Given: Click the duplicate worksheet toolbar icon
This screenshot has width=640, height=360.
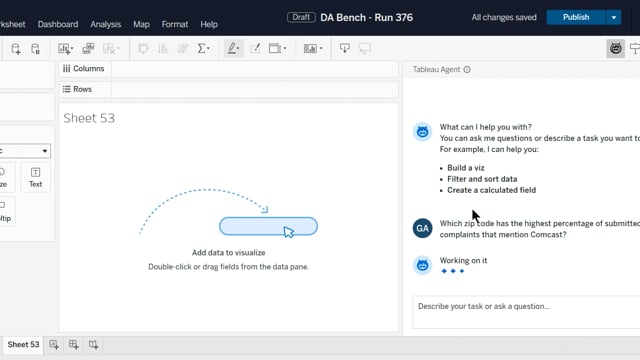Looking at the screenshot, I should pos(88,49).
